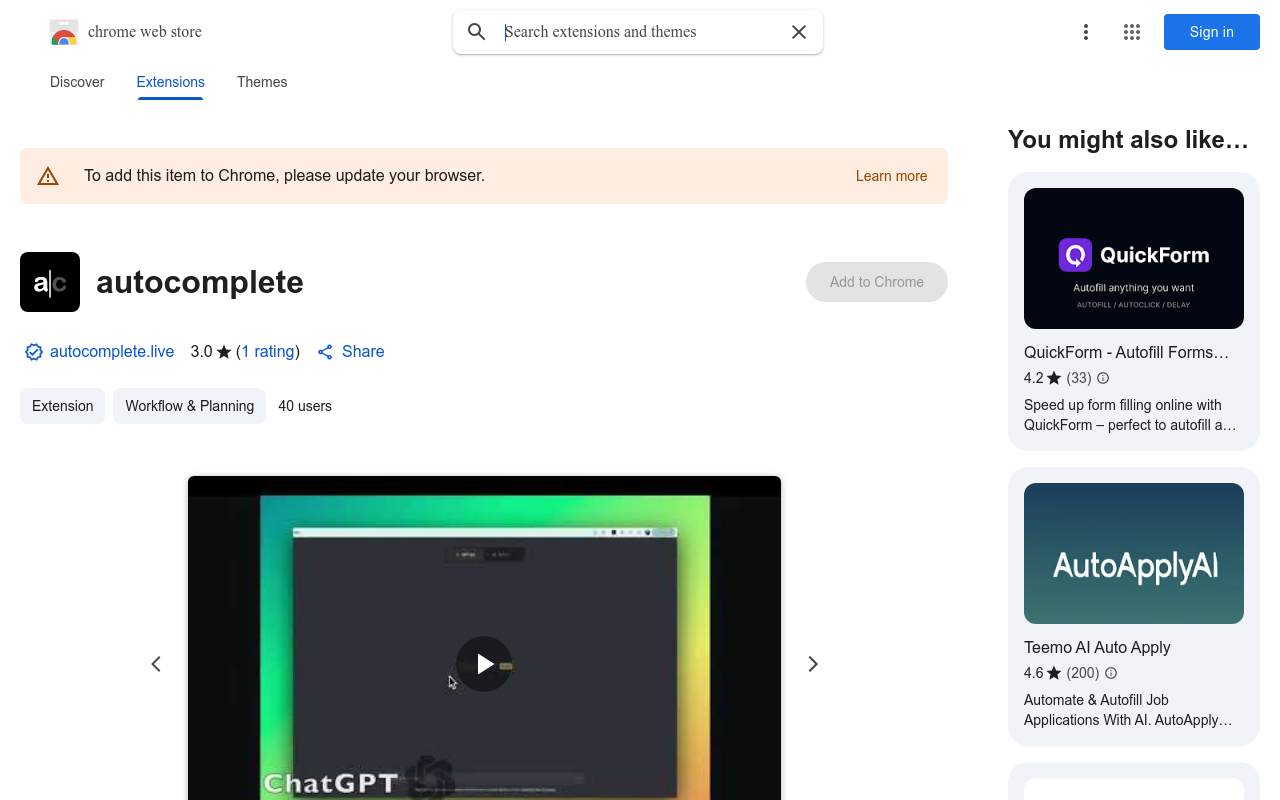The image size is (1280, 800).
Task: Click the warning triangle icon in banner
Action: tap(48, 176)
